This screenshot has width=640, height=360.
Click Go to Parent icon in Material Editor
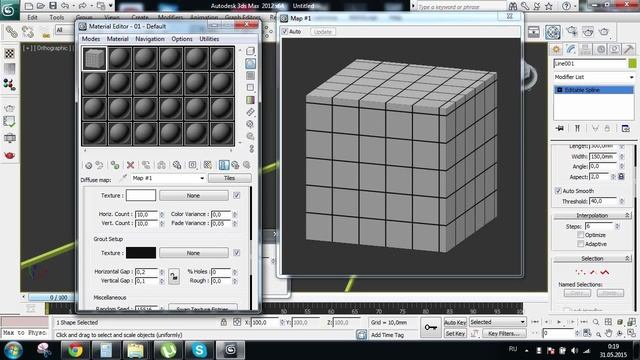pyautogui.click(x=236, y=165)
